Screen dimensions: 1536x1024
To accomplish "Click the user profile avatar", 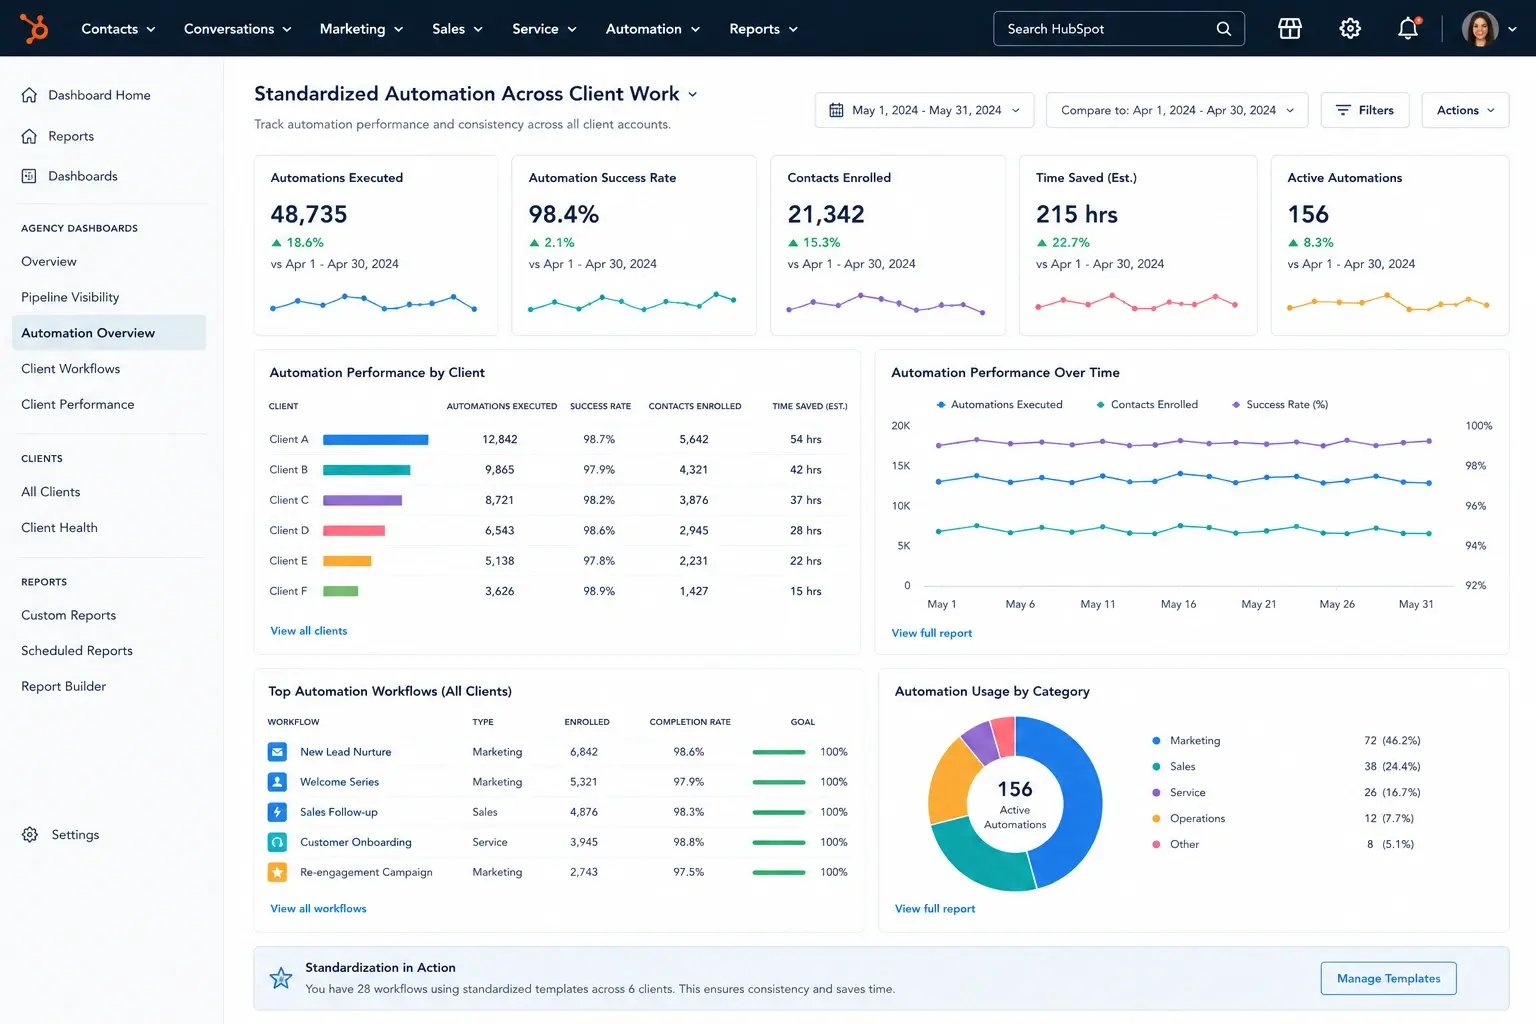I will click(1480, 29).
